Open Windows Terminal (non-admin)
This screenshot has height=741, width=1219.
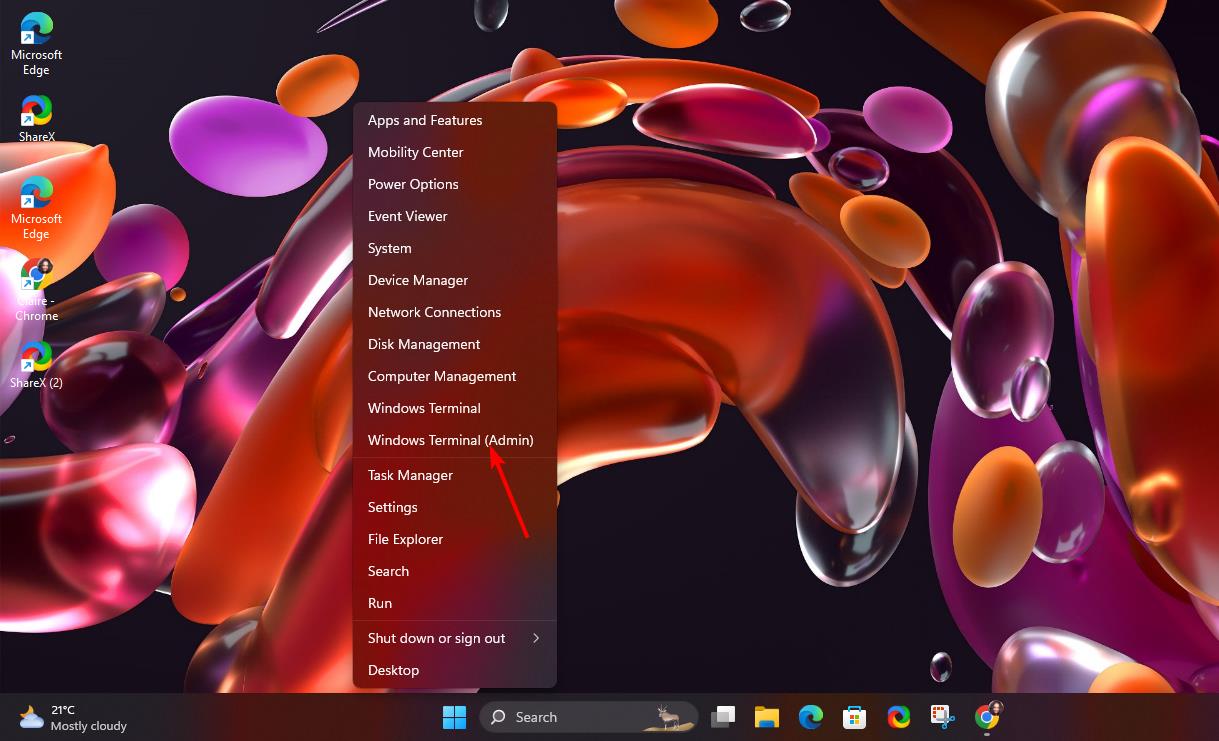(x=455, y=408)
